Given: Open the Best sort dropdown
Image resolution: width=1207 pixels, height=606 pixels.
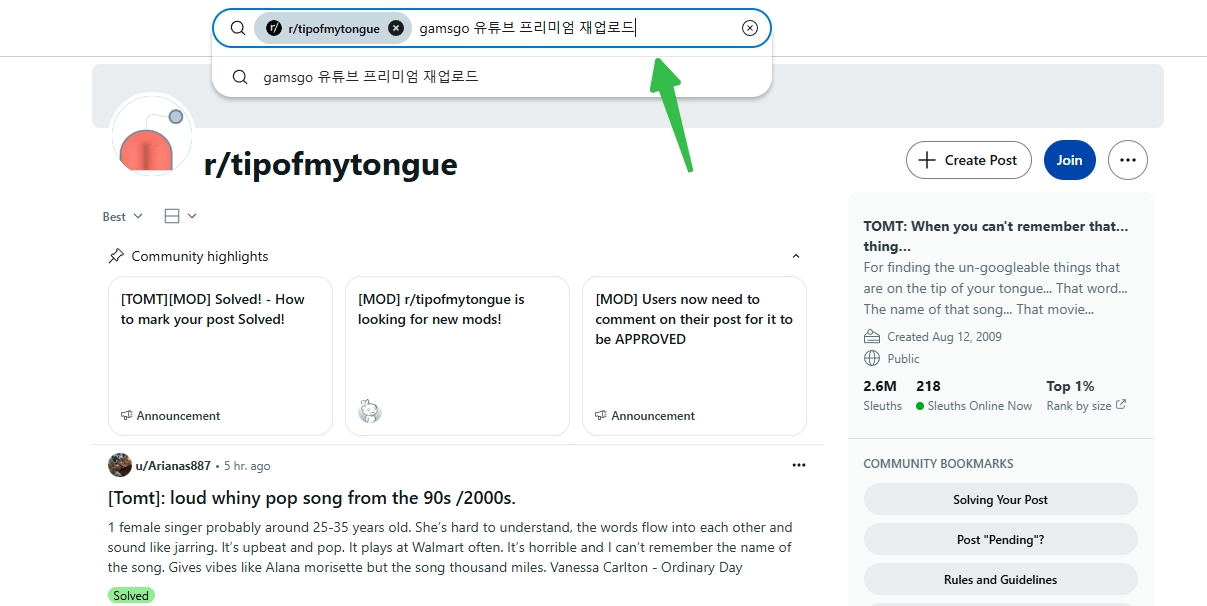Looking at the screenshot, I should click(122, 216).
